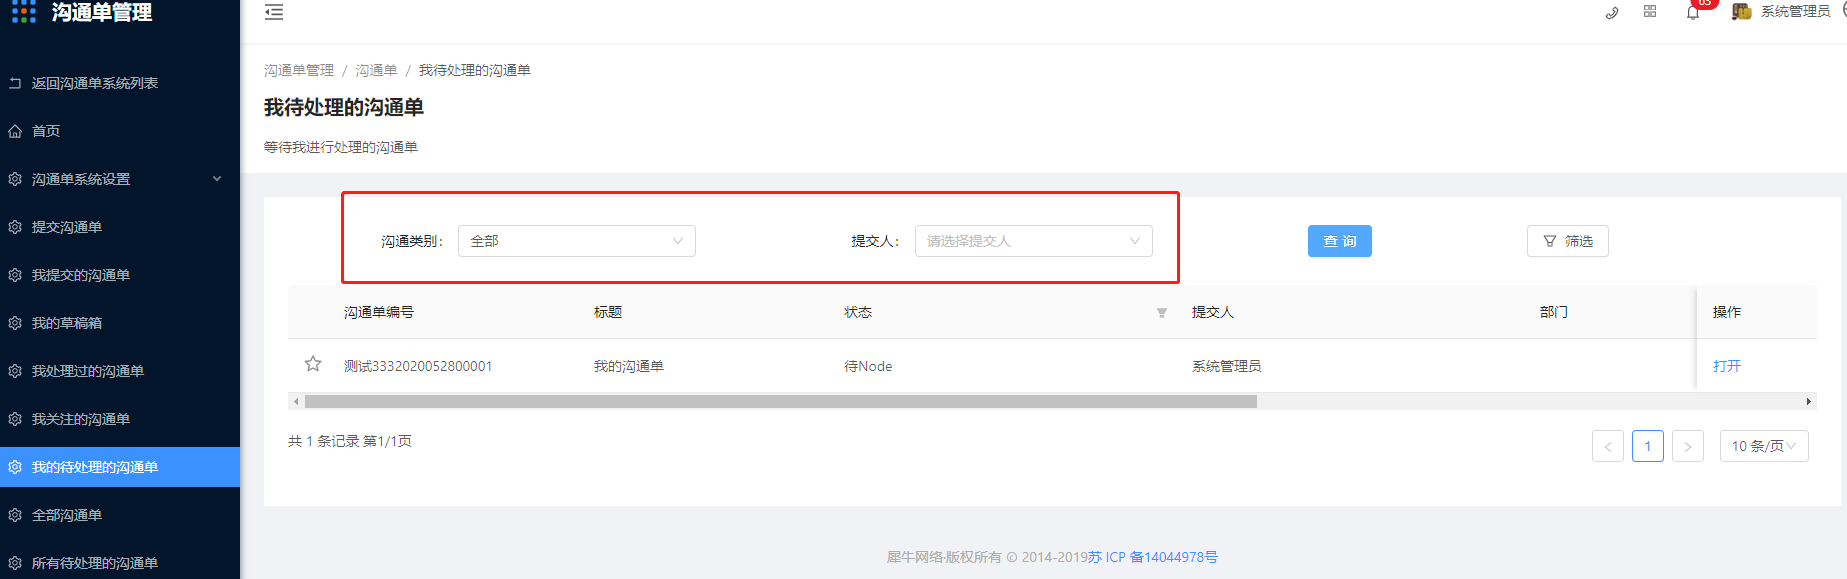This screenshot has width=1847, height=579.
Task: Click the 系统管理员 cell in table row
Action: (x=1227, y=366)
